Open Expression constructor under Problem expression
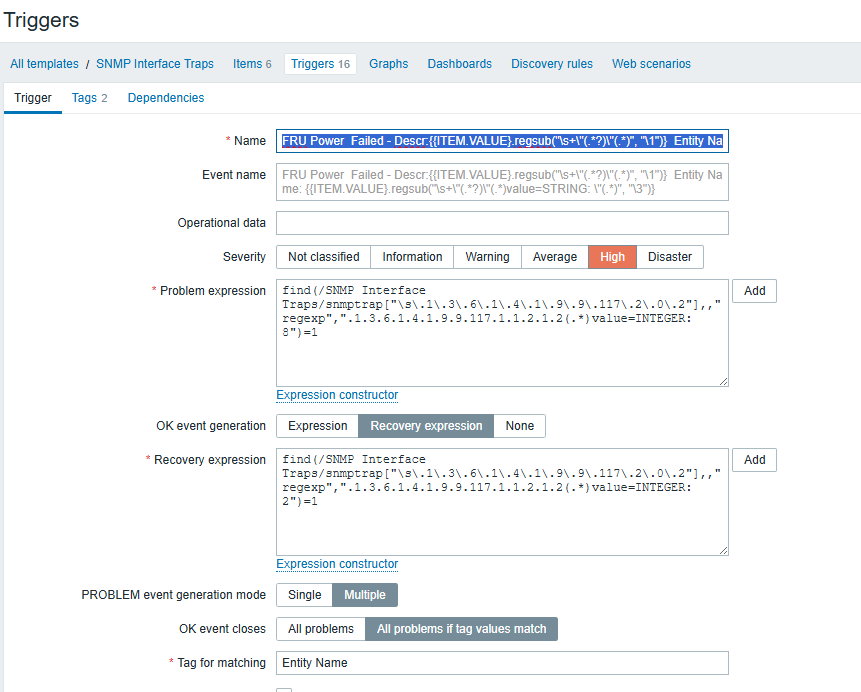 [x=337, y=395]
